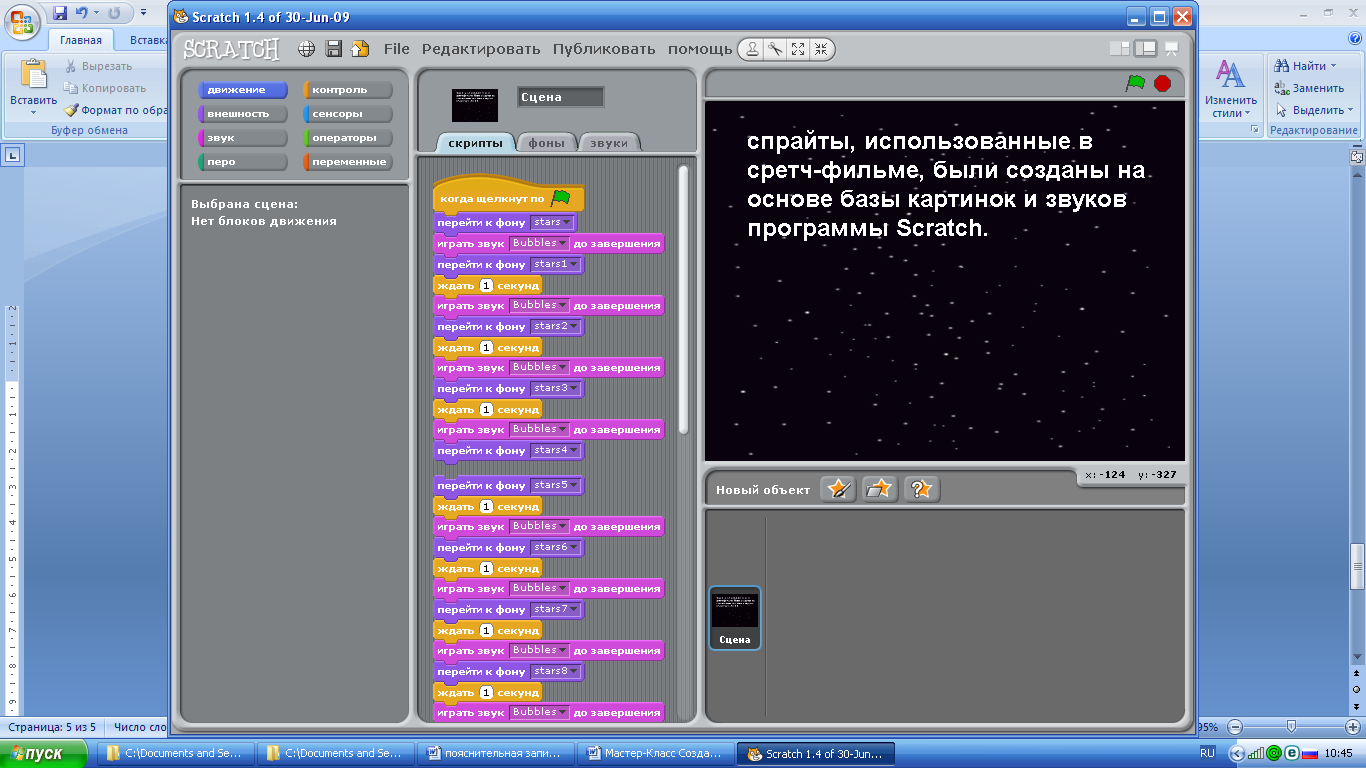The width and height of the screenshot is (1366, 768).
Task: Click Word's zoom in plus button
Action: pyautogui.click(x=1353, y=727)
